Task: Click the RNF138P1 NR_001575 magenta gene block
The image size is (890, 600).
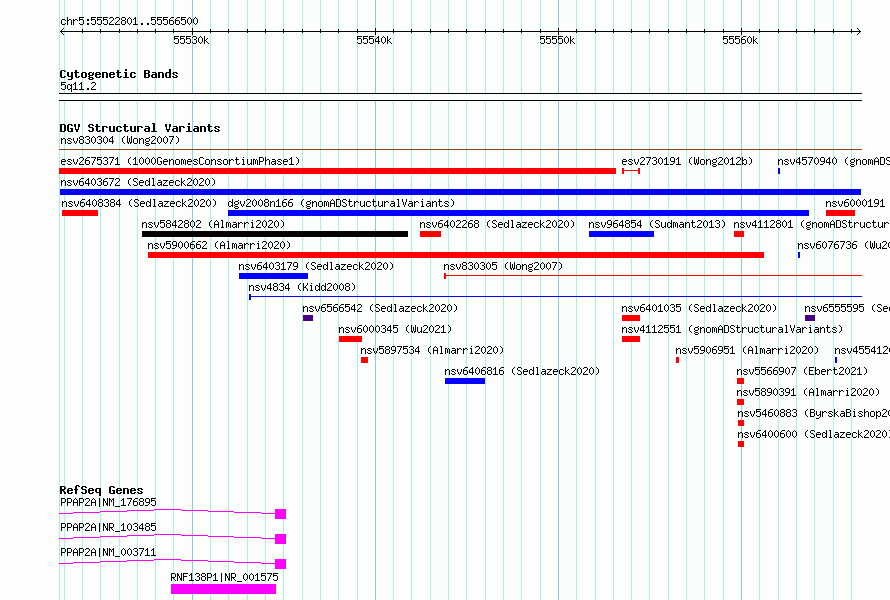Action: pyautogui.click(x=224, y=589)
